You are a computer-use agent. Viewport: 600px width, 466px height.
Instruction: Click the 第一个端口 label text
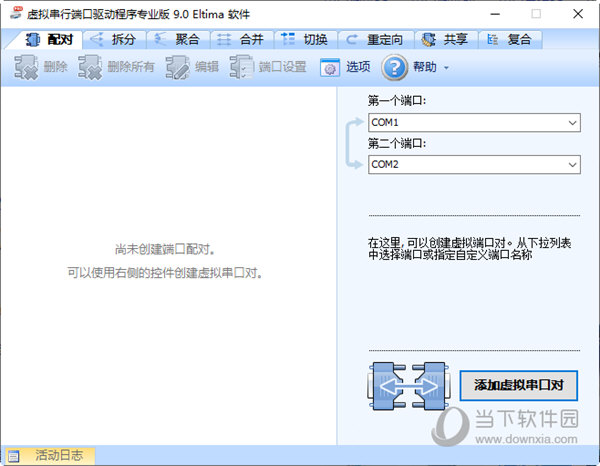pyautogui.click(x=397, y=101)
